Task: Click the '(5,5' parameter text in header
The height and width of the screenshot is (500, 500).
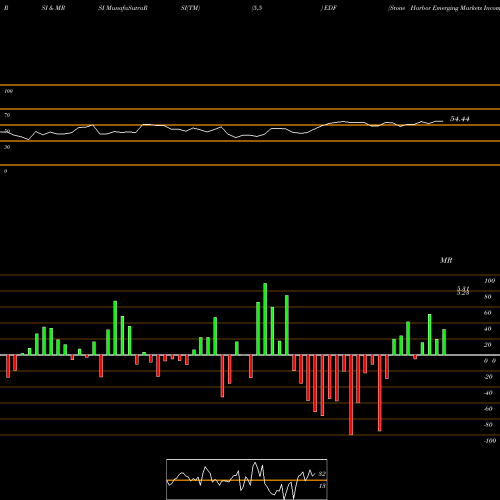Action: point(257,8)
